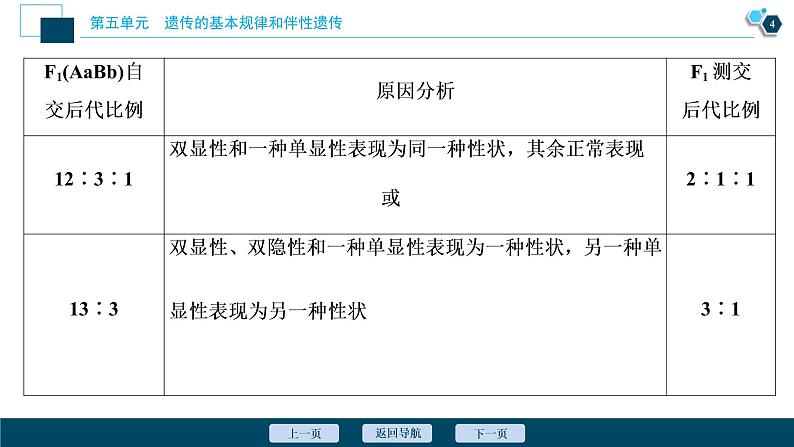The height and width of the screenshot is (447, 794).
Task: Click the 上一页 previous page button
Action: [304, 433]
